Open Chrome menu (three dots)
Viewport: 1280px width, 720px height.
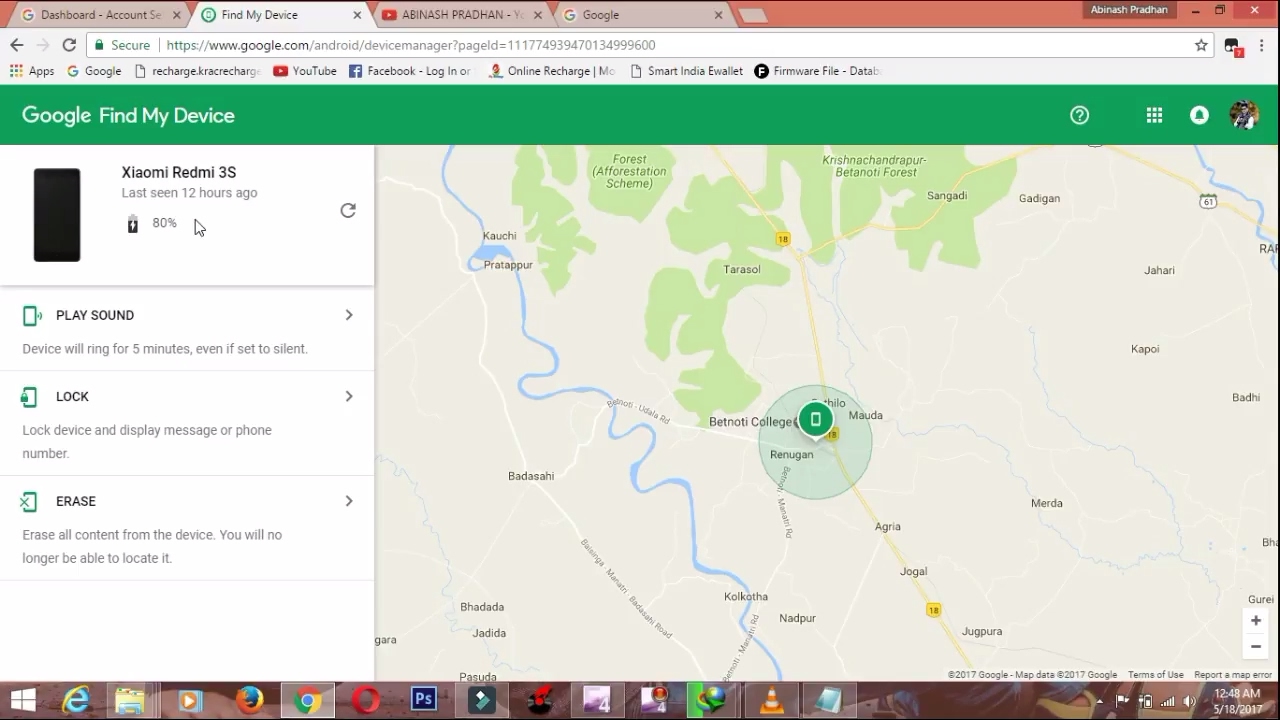1261,45
